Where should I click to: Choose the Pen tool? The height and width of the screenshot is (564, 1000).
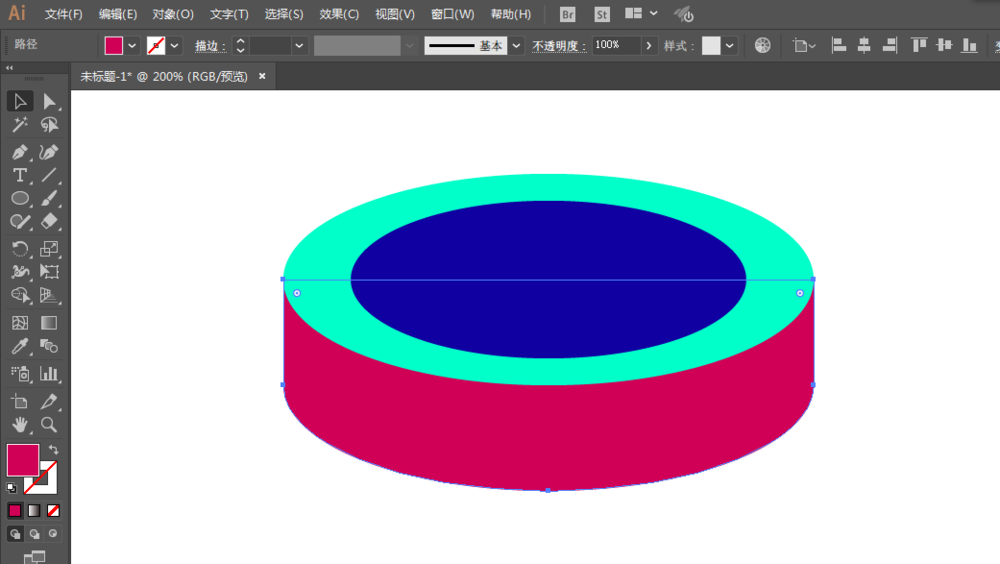coord(20,152)
